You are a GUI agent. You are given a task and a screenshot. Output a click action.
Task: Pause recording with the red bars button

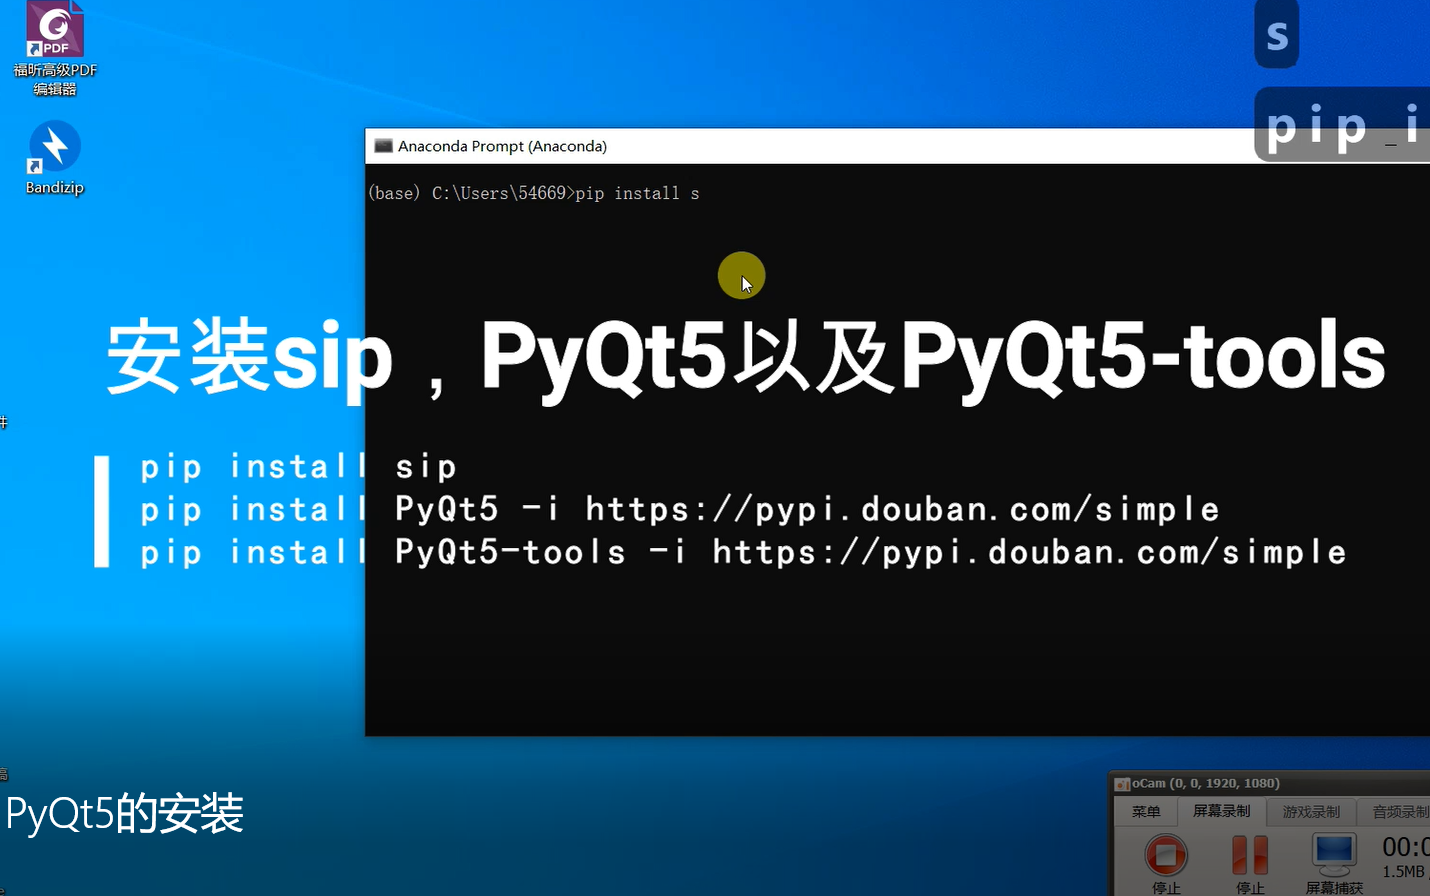[1250, 856]
